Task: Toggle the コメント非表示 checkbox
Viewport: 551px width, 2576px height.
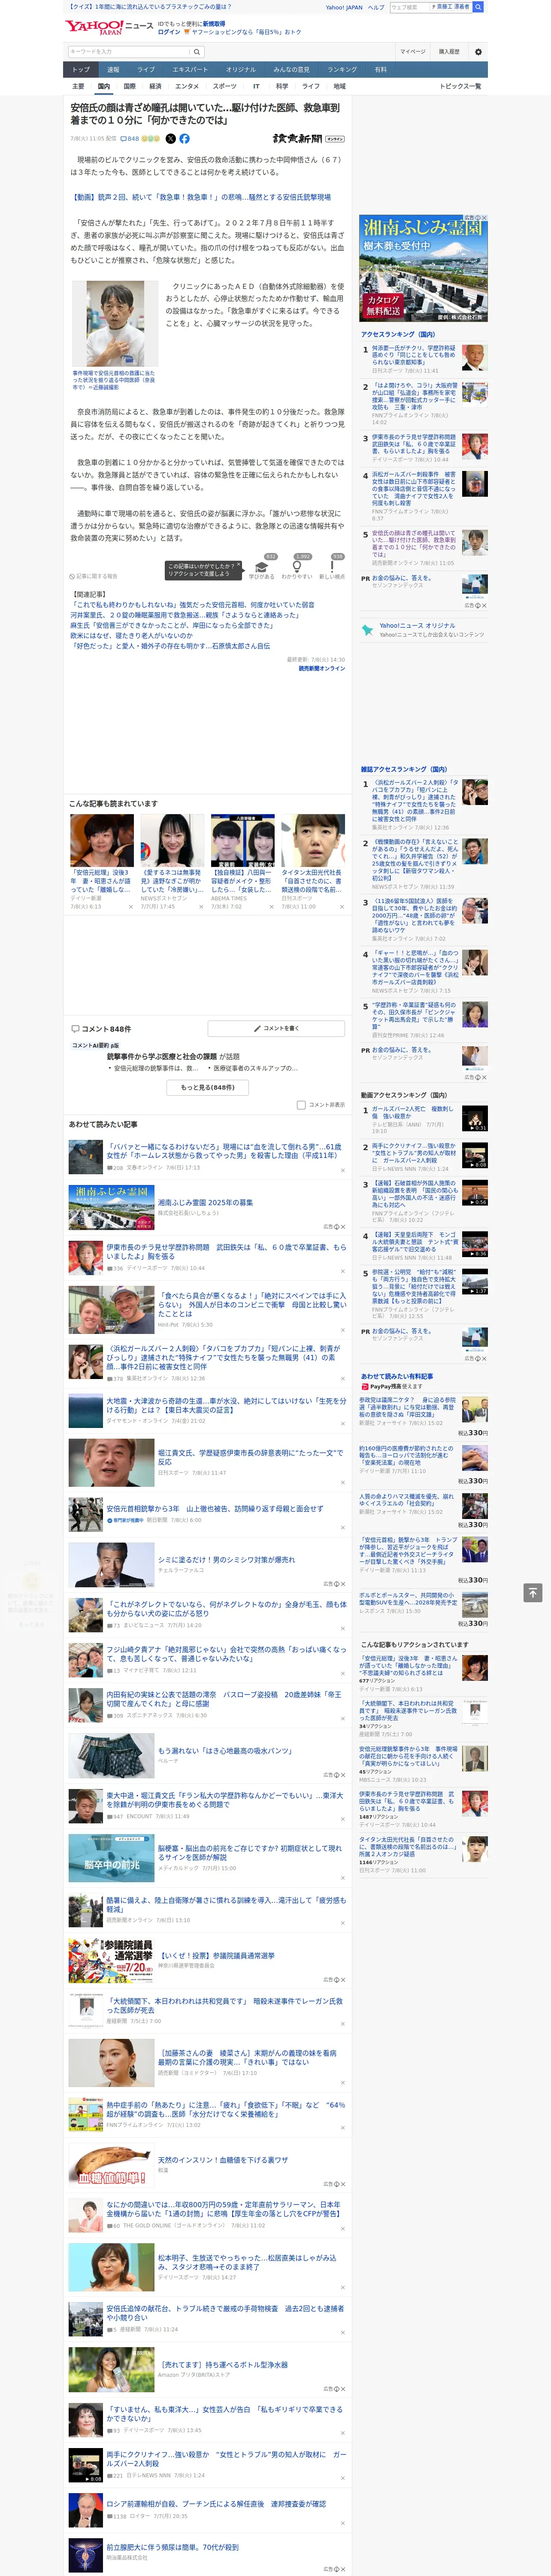Action: tap(301, 1105)
